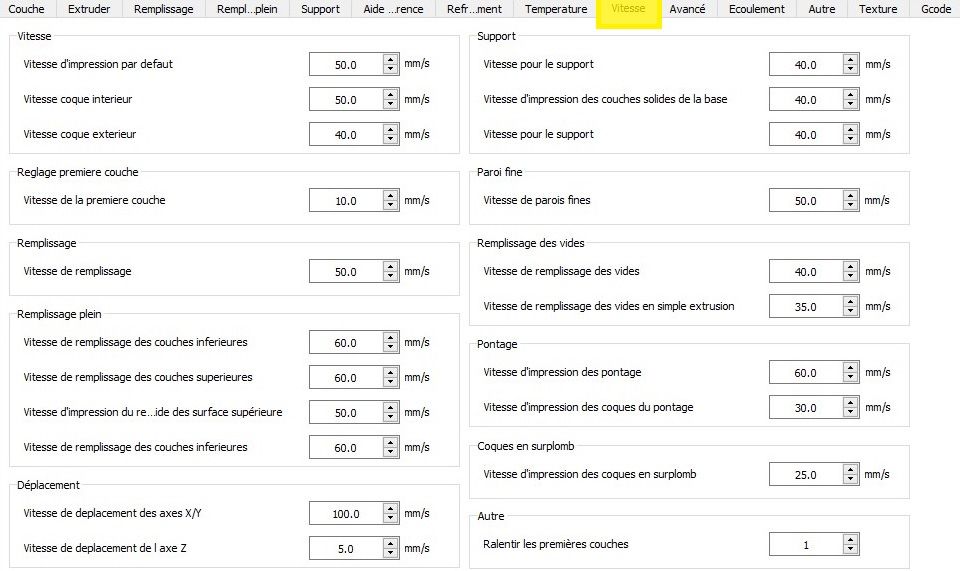Open the Couche tab
This screenshot has width=966, height=571.
point(26,9)
